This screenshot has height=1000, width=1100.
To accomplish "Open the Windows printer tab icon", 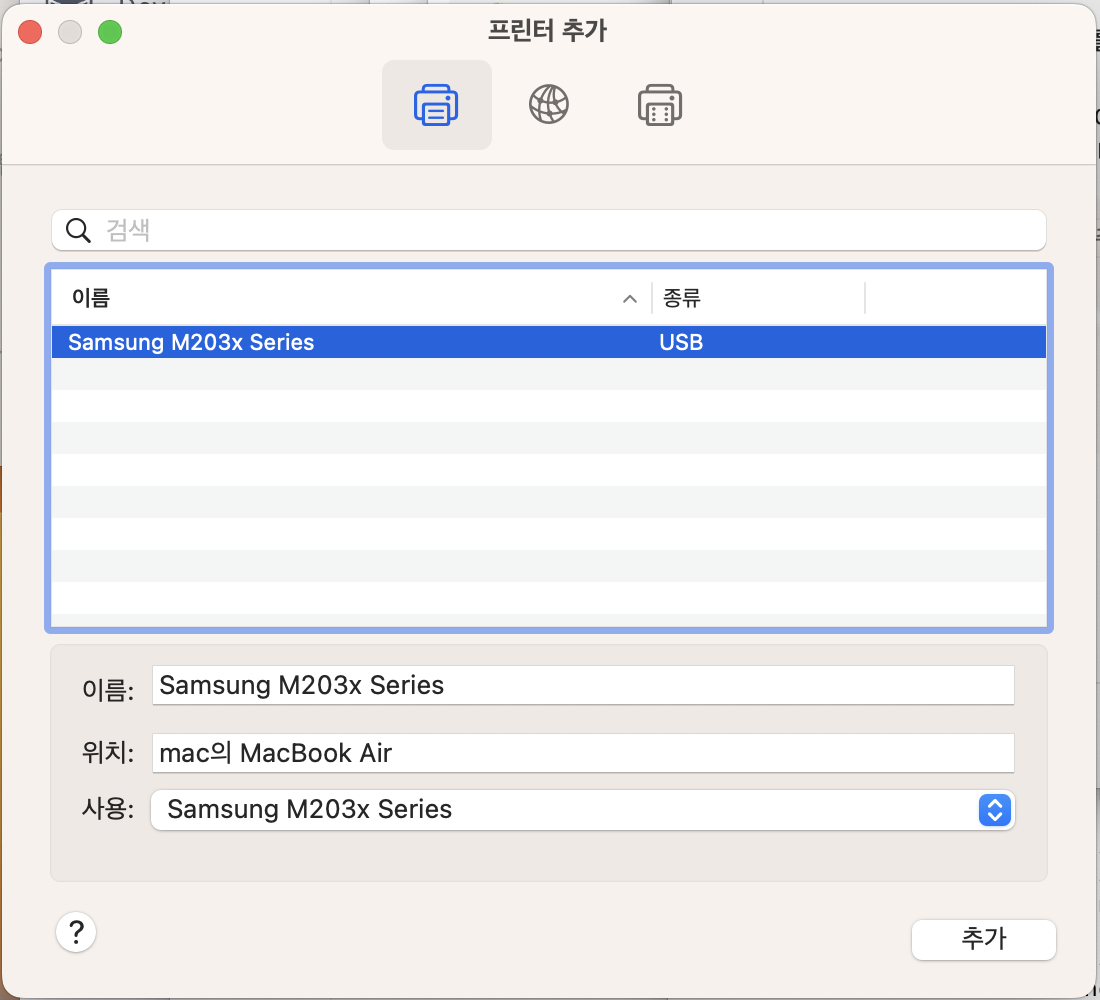I will click(x=659, y=105).
